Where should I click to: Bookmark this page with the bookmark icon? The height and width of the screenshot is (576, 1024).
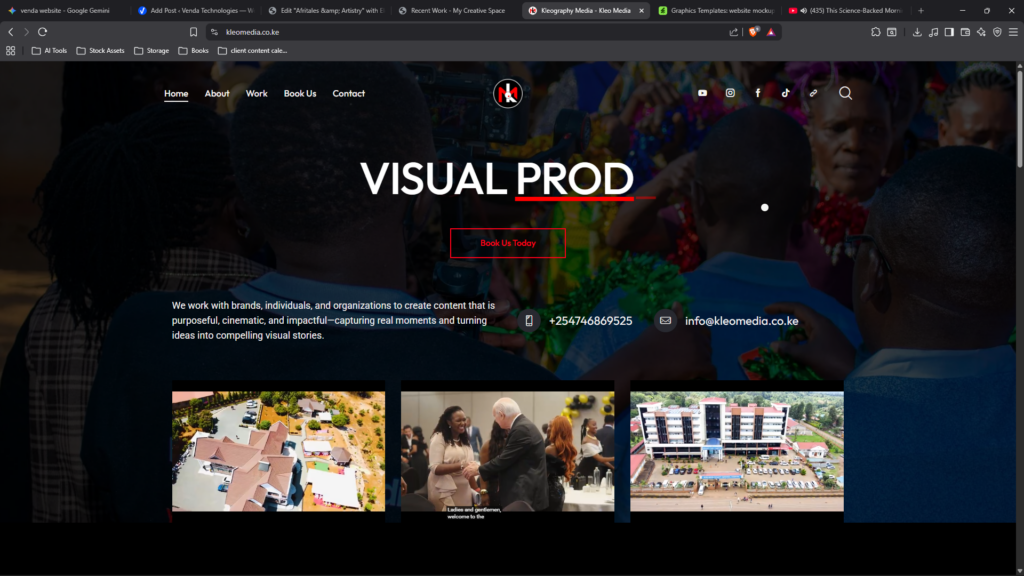[x=193, y=32]
